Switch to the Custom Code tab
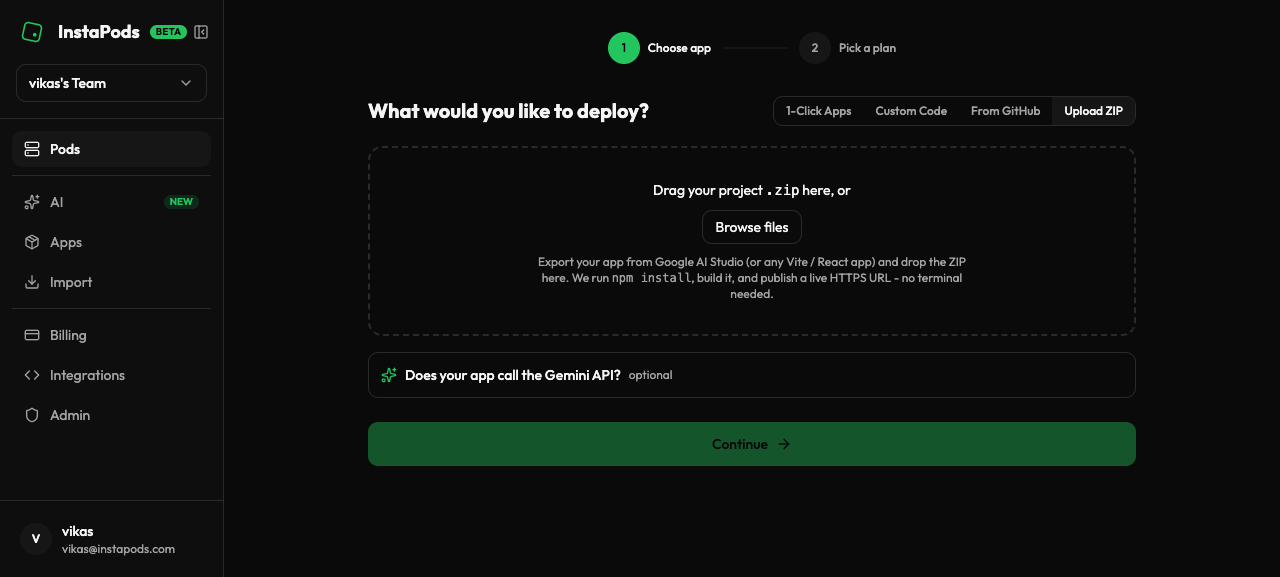1280x577 pixels. click(911, 111)
